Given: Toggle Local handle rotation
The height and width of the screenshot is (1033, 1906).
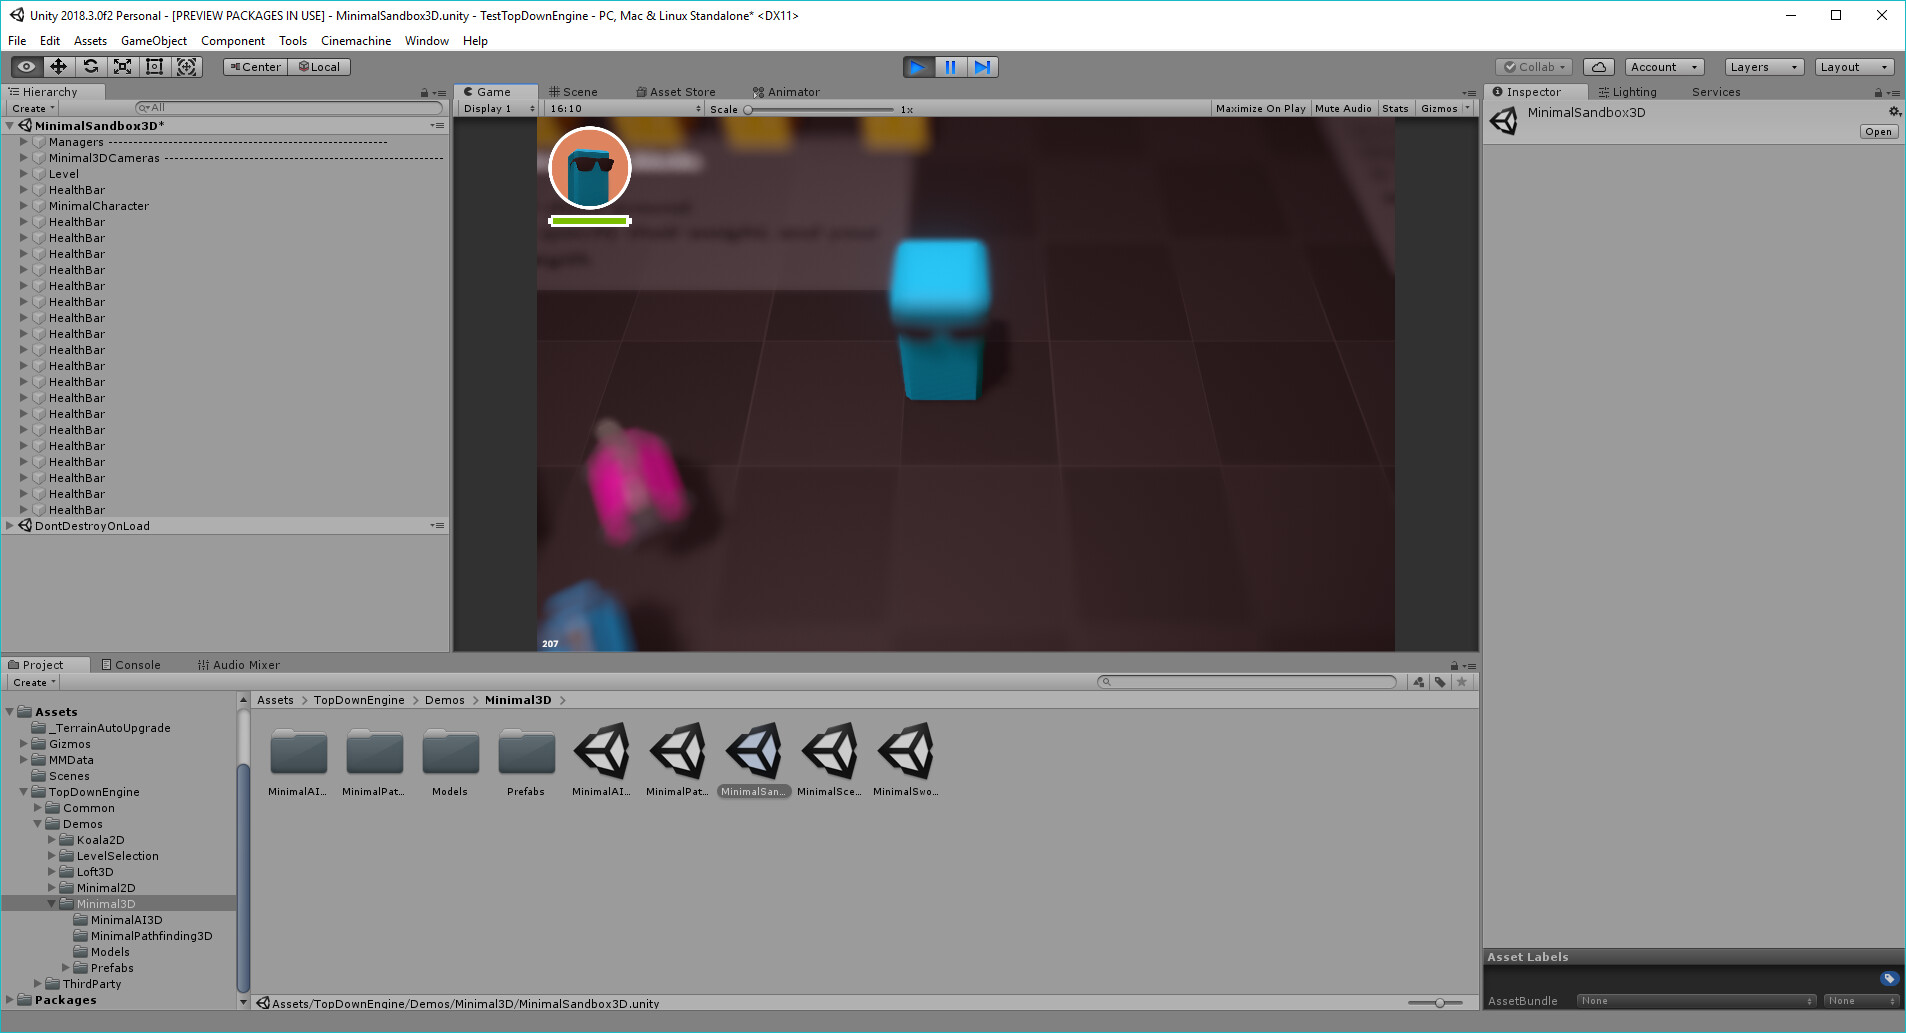Looking at the screenshot, I should coord(319,67).
